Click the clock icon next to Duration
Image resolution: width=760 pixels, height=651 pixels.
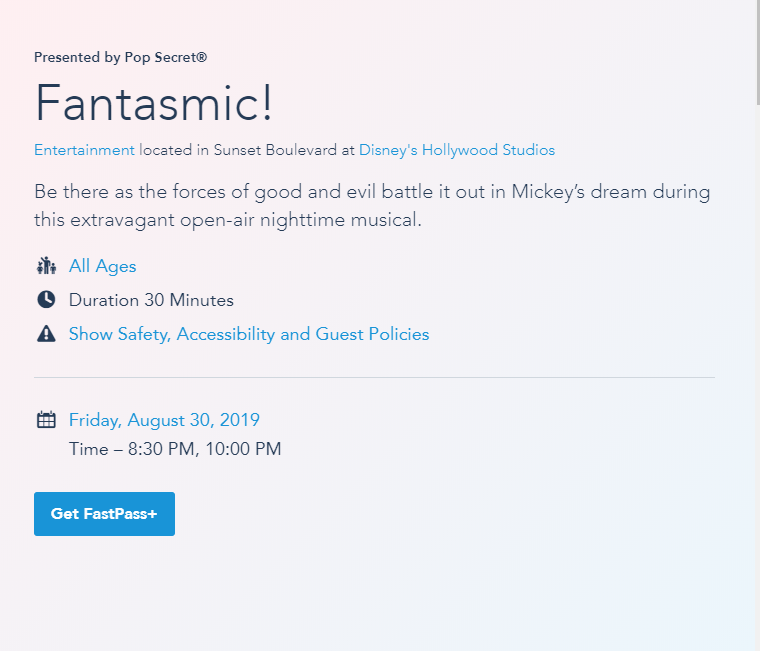(46, 300)
